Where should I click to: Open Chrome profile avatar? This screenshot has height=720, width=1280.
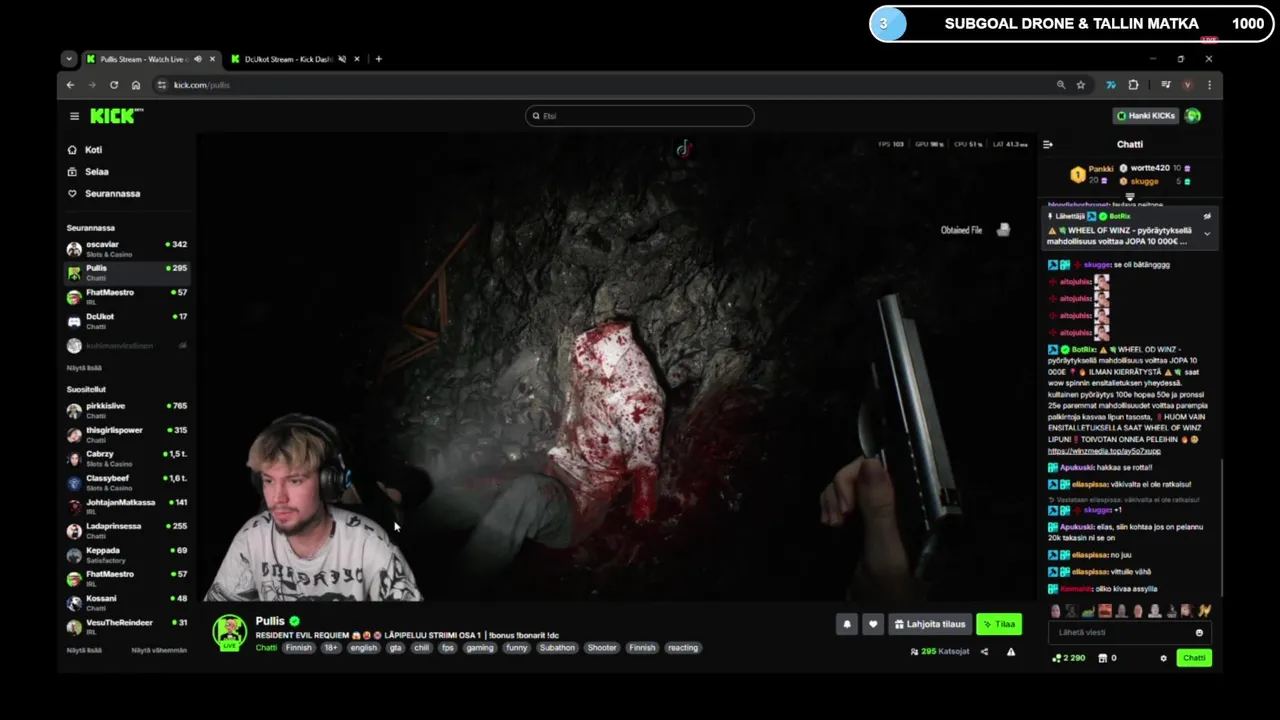click(1188, 85)
